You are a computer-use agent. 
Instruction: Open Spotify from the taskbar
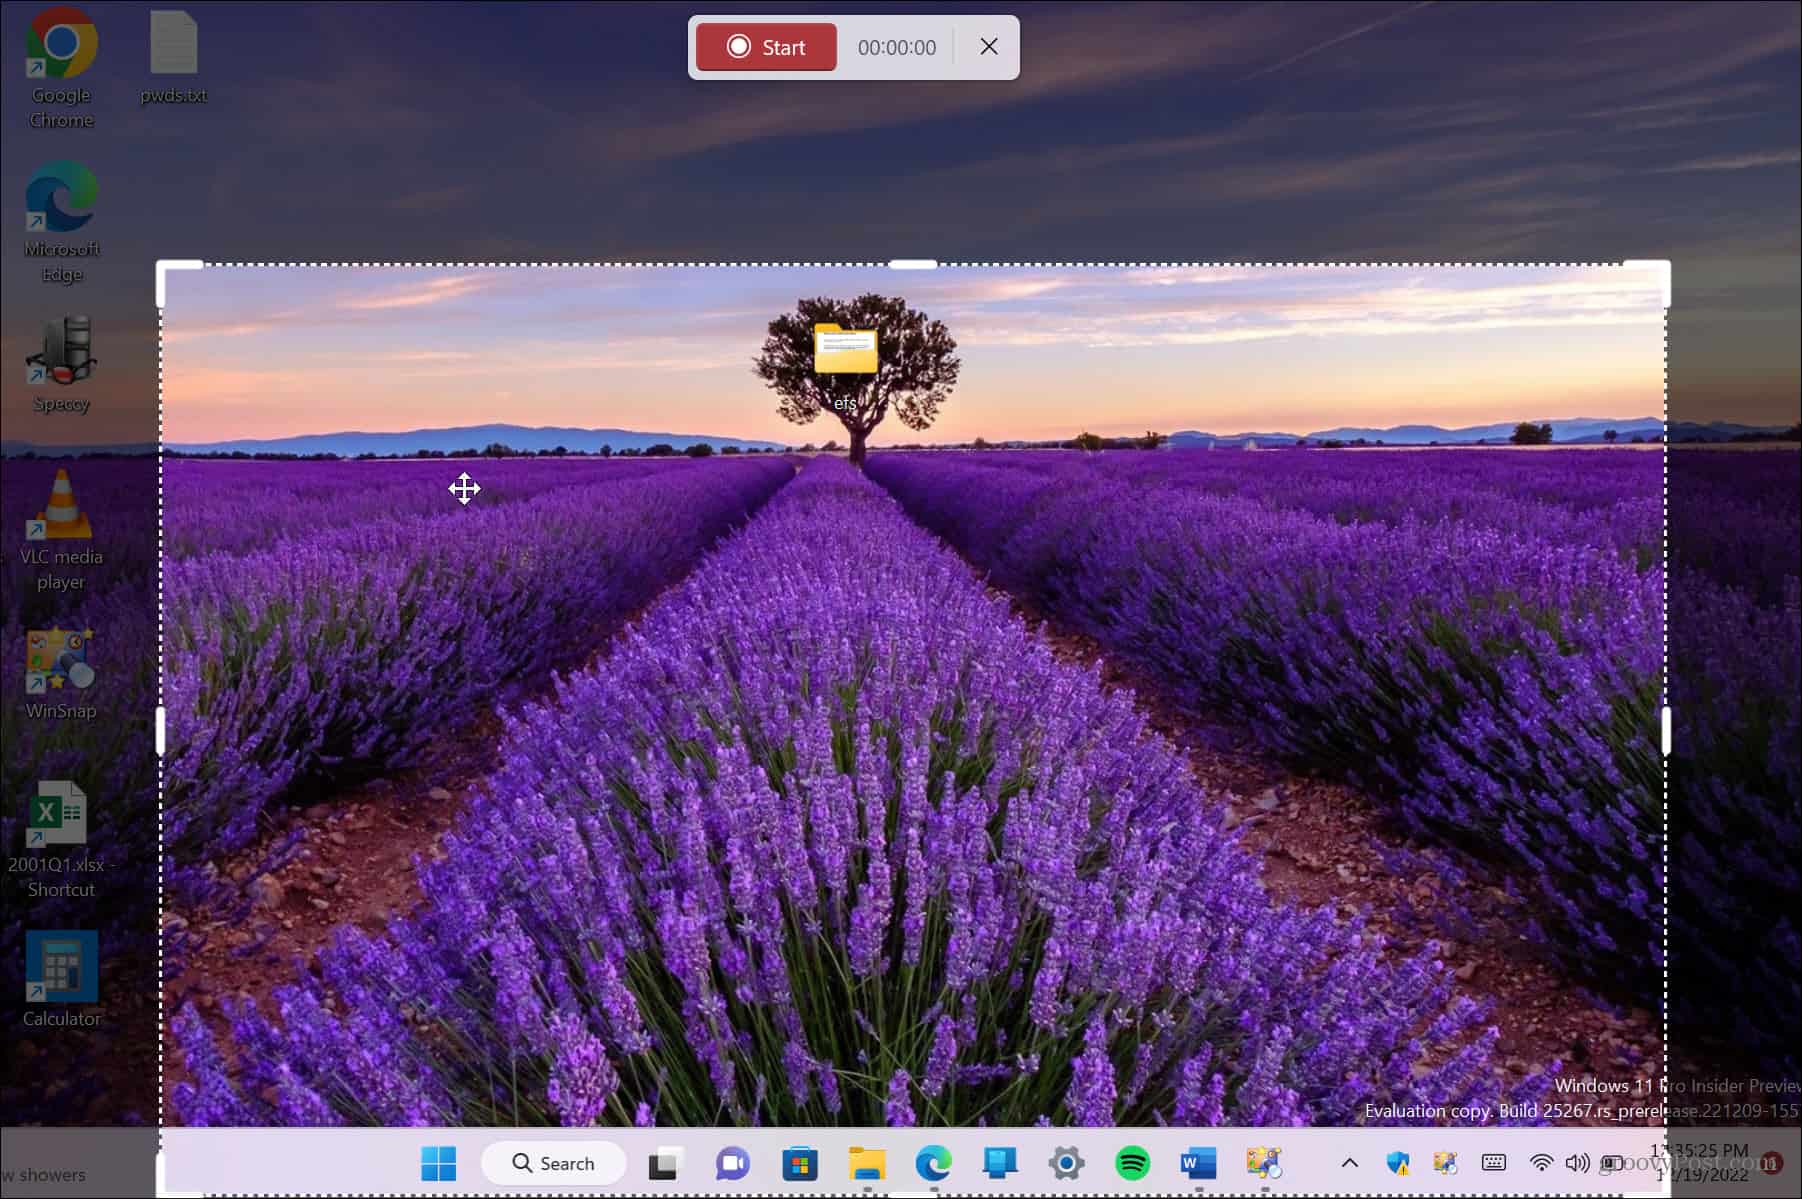pos(1132,1163)
